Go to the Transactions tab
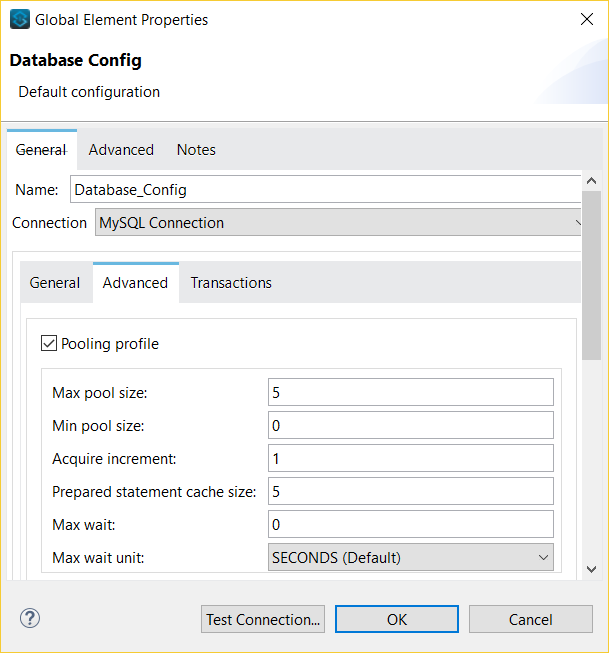Viewport: 609px width, 653px height. (x=231, y=283)
